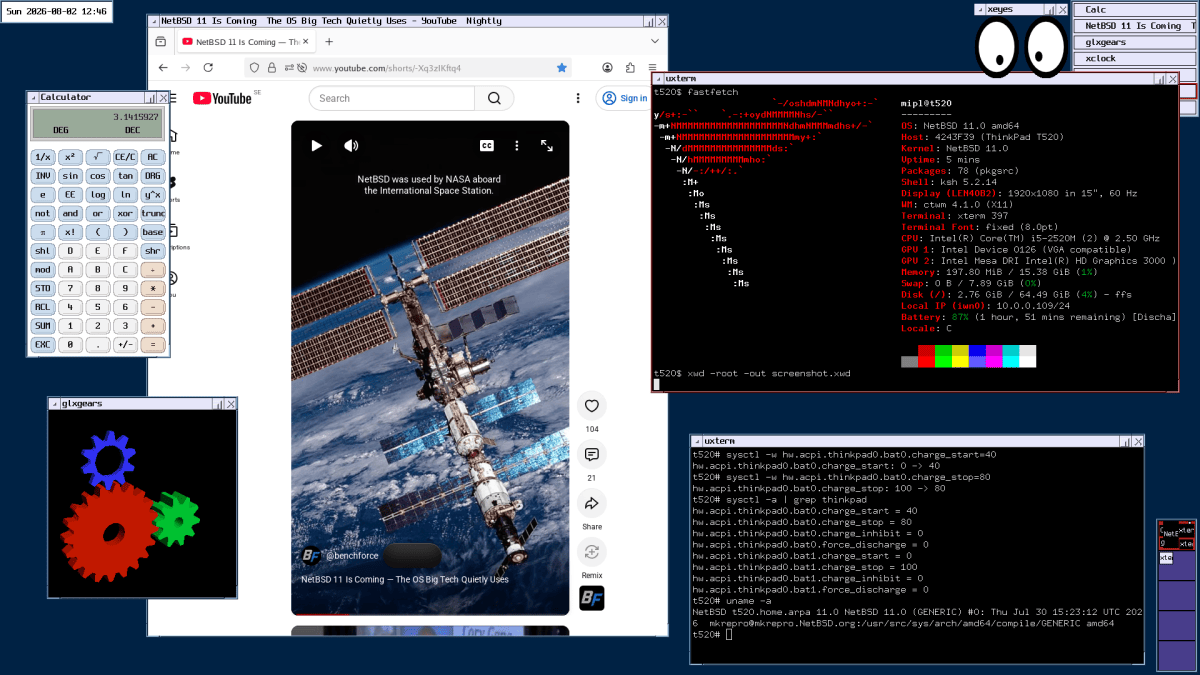The image size is (1200, 675).
Task: Click calculator x! factorial key
Action: point(70,232)
